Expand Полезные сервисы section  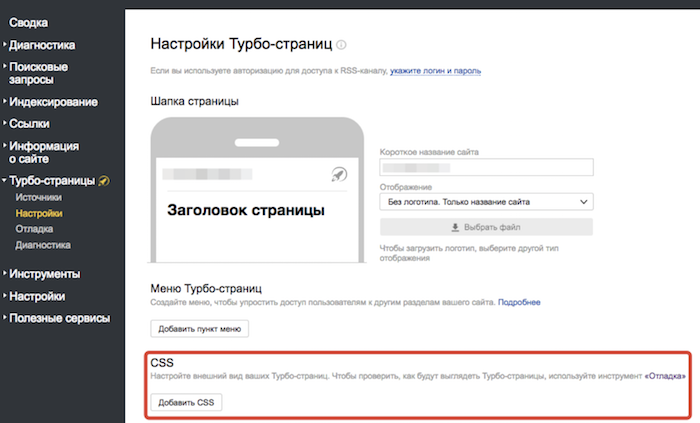(59, 318)
